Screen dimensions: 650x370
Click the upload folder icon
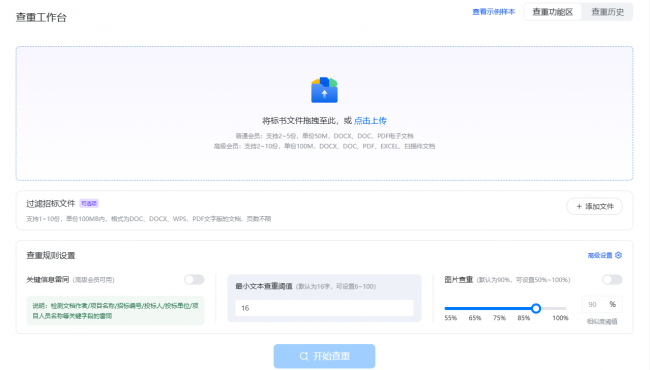324,90
